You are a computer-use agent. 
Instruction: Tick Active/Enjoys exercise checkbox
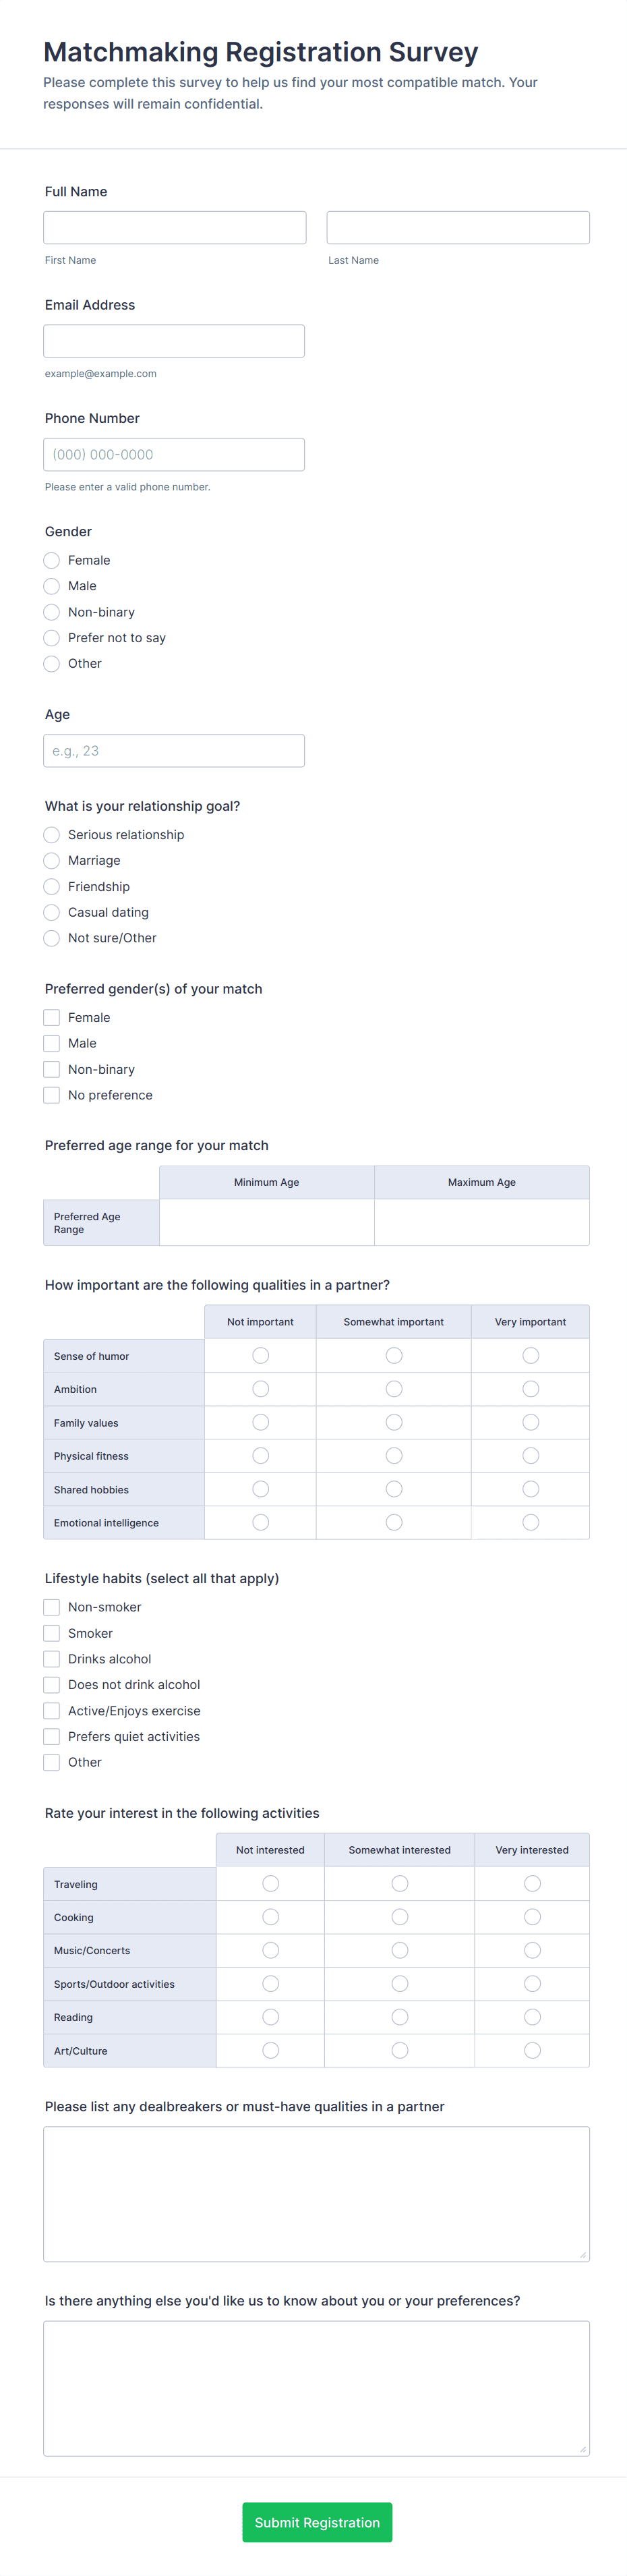[x=52, y=1712]
